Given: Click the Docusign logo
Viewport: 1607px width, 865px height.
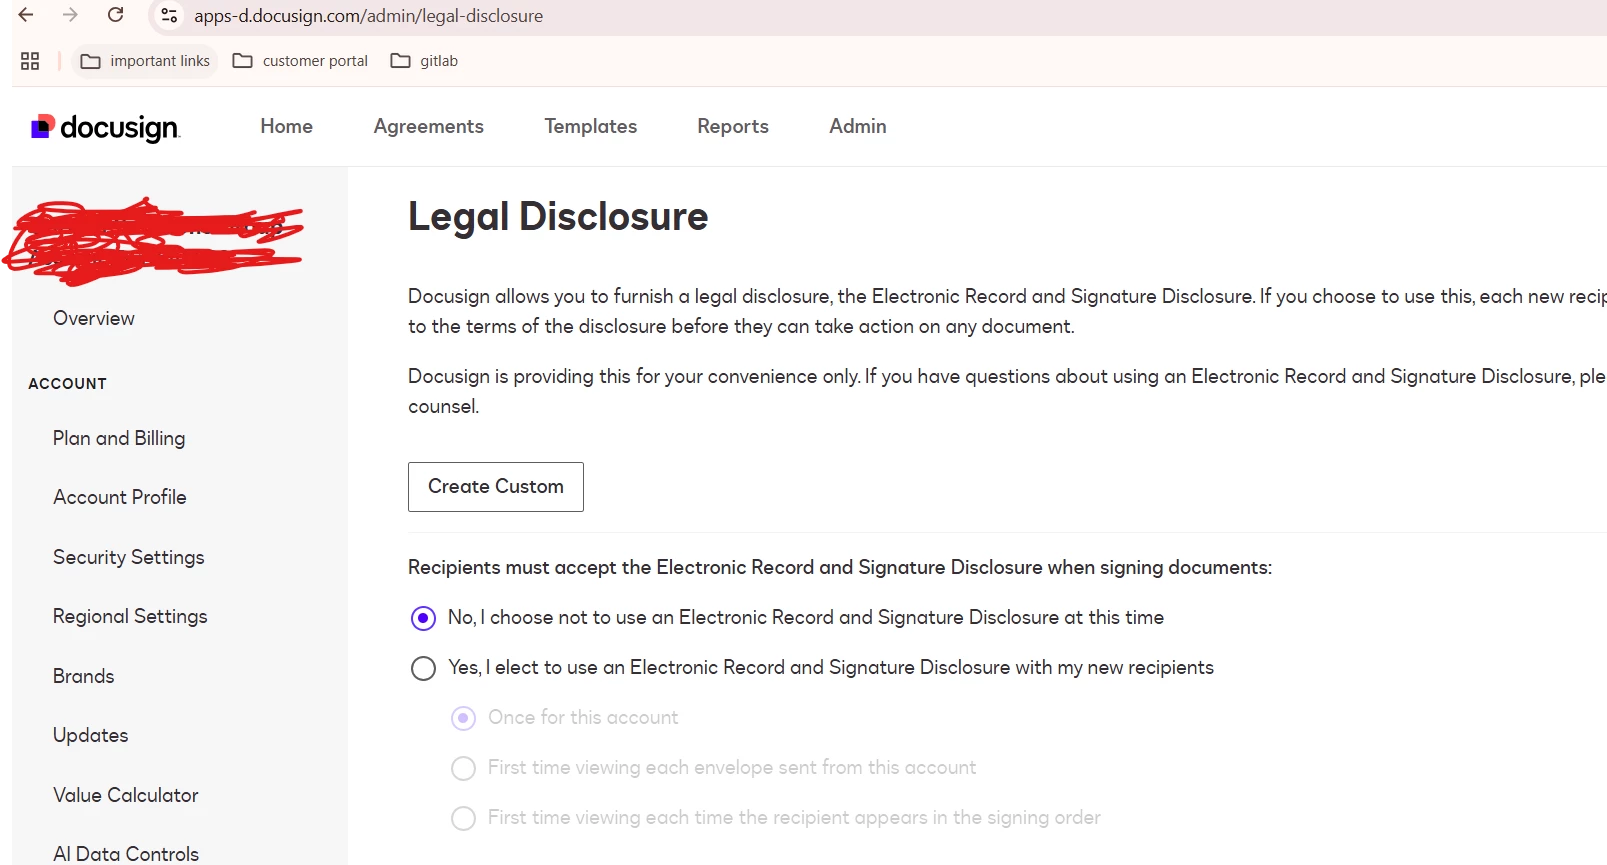Looking at the screenshot, I should coord(106,127).
